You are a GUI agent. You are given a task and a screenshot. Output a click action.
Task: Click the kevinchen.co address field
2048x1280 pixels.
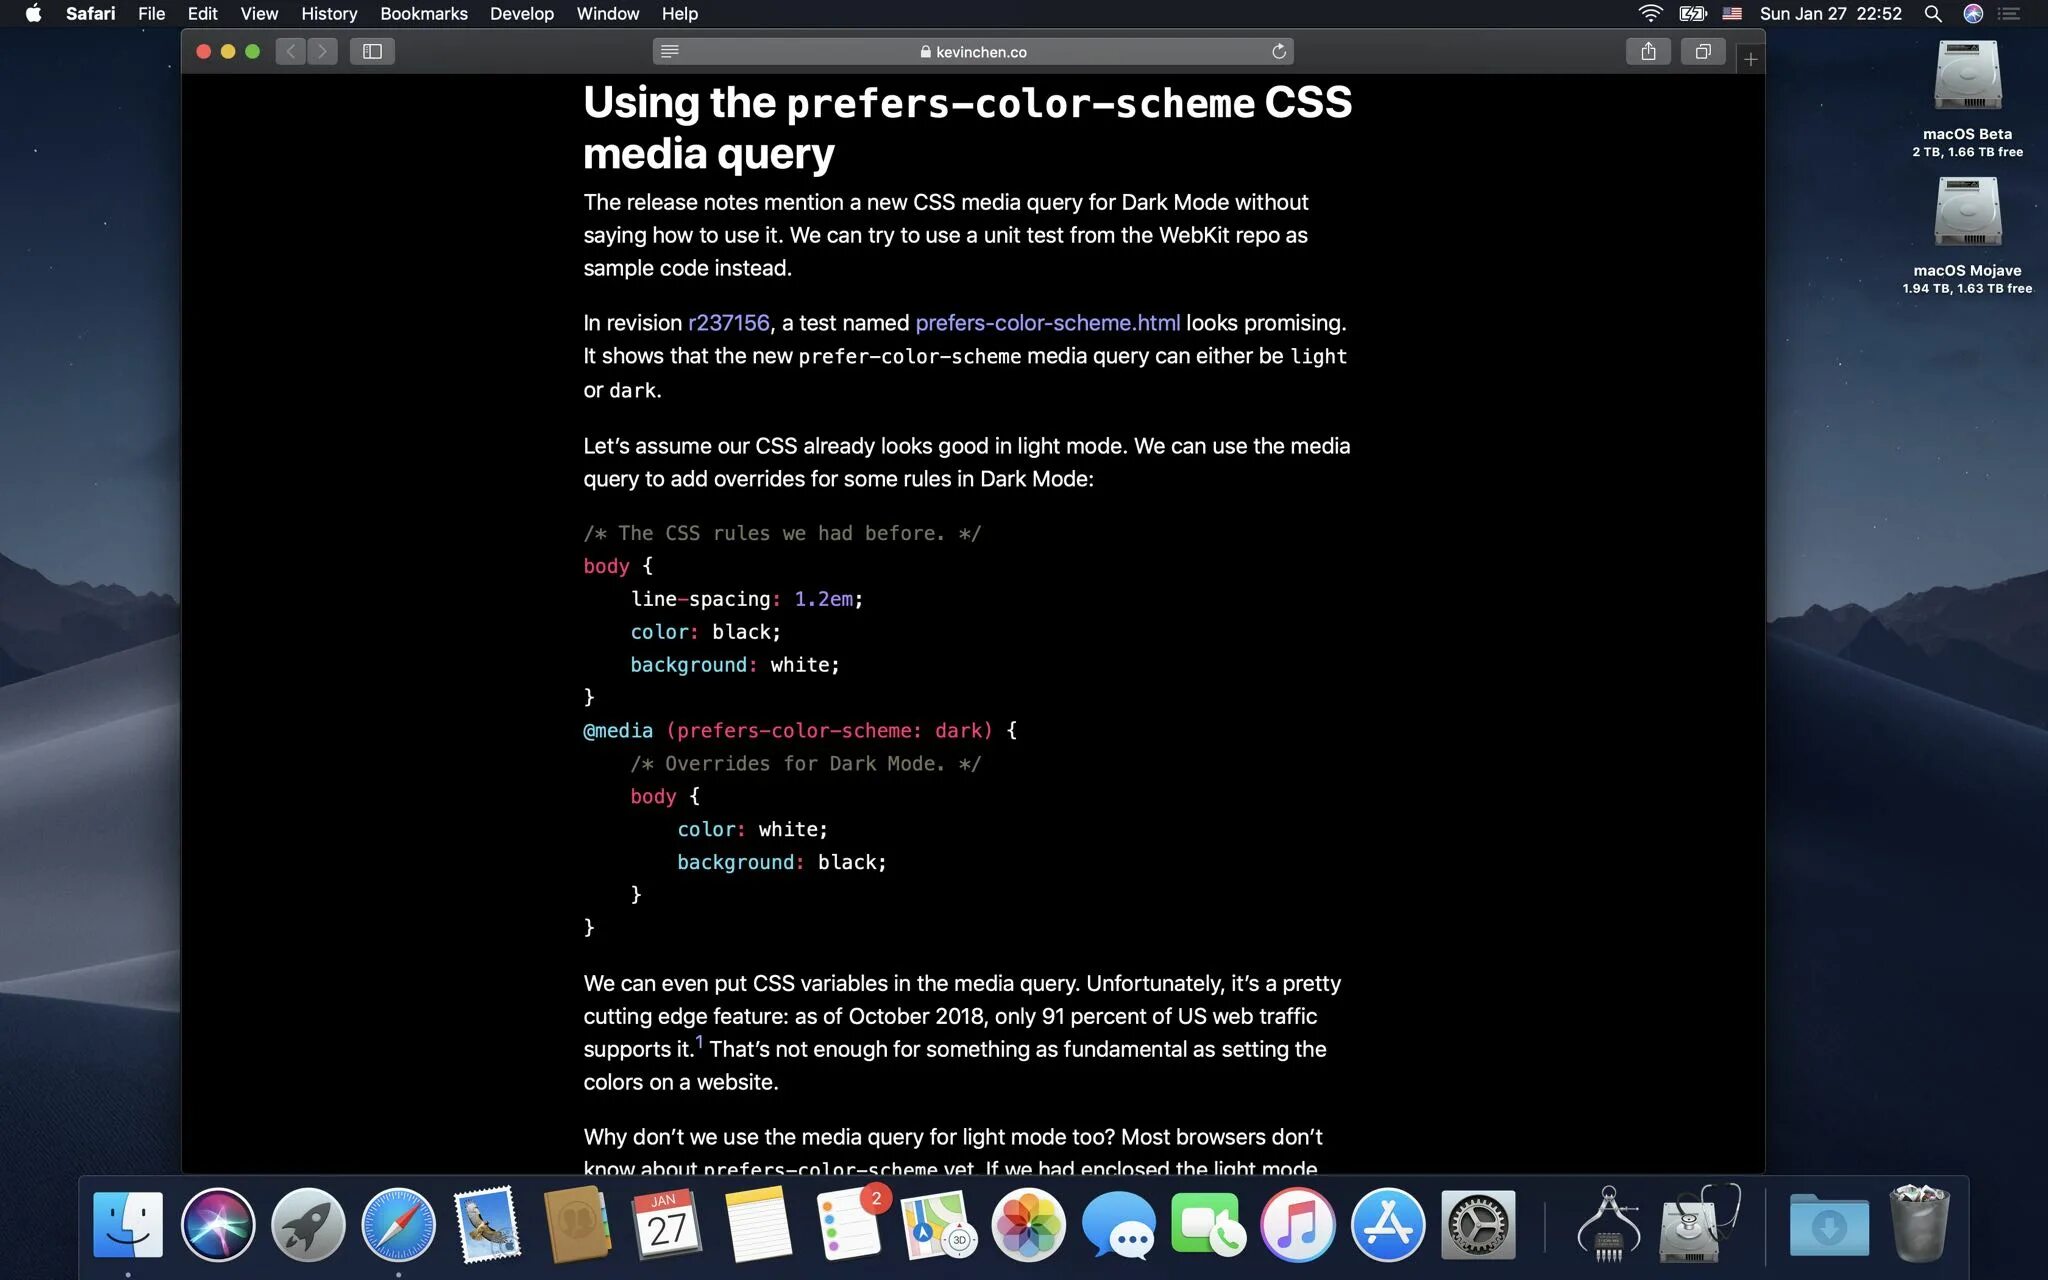click(x=973, y=51)
